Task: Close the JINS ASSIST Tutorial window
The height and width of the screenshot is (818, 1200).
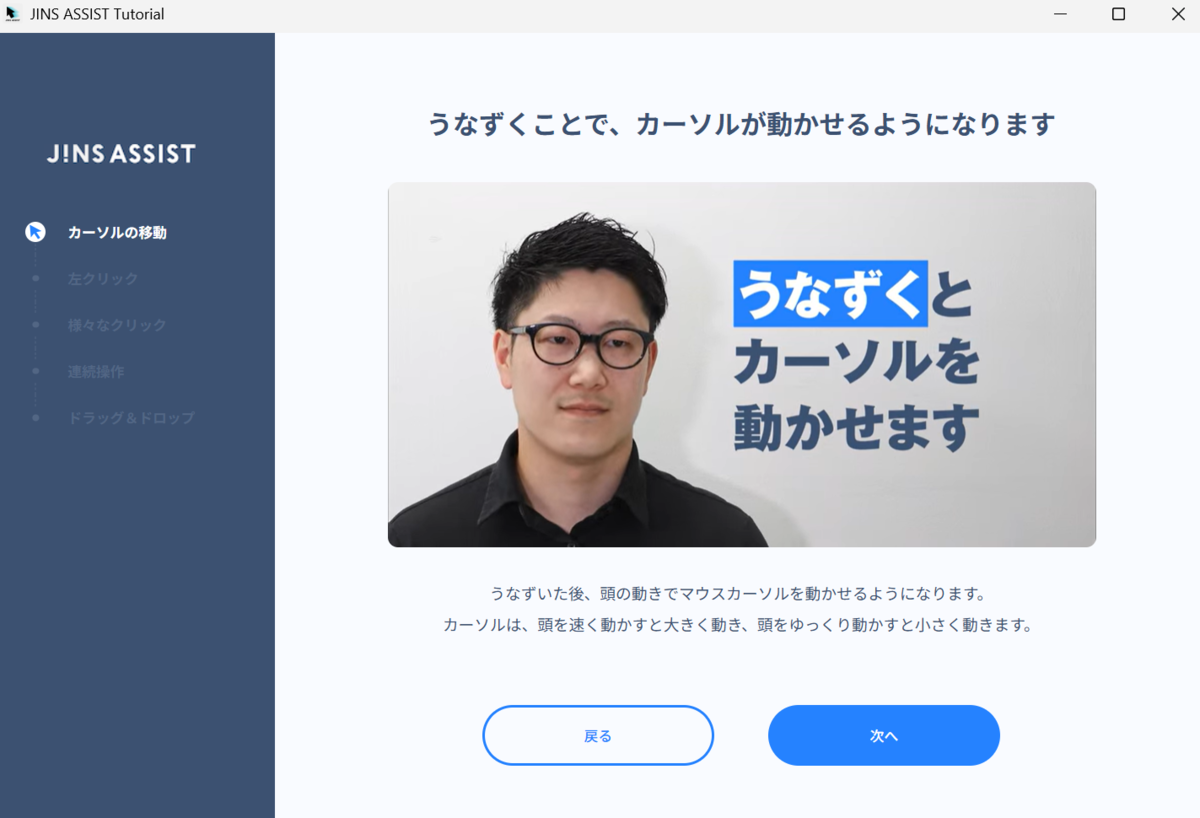Action: point(1177,14)
